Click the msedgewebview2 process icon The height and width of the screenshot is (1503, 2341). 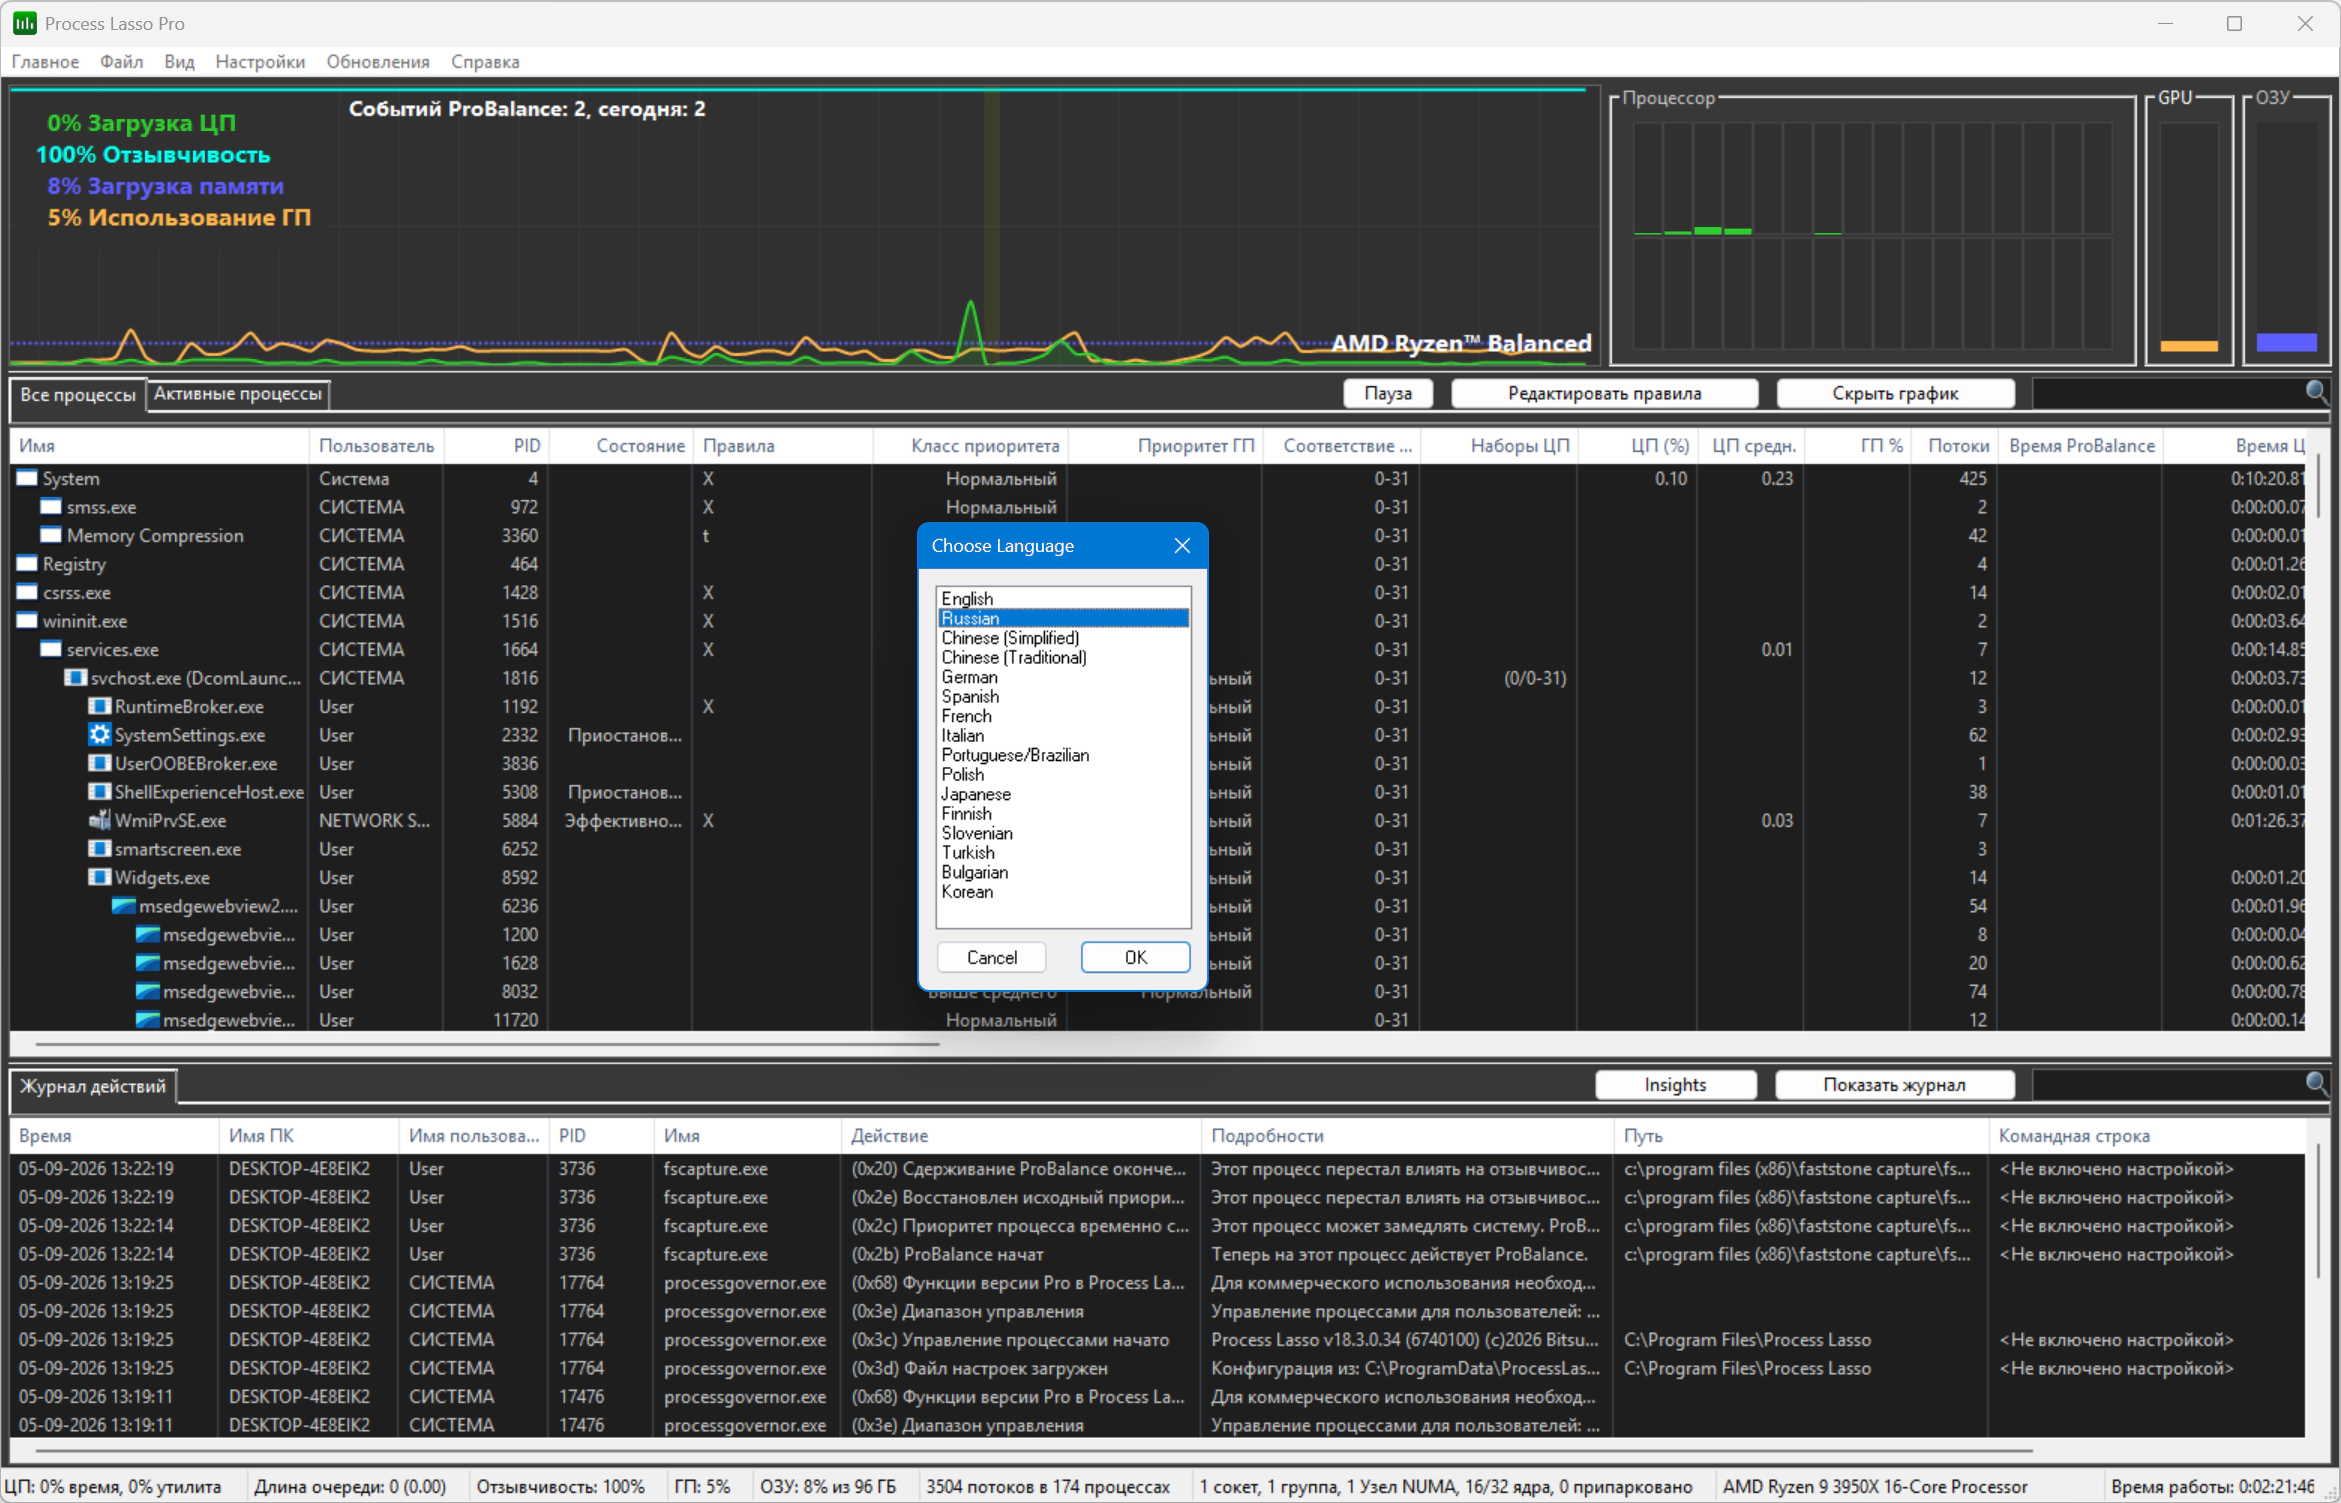pos(123,907)
